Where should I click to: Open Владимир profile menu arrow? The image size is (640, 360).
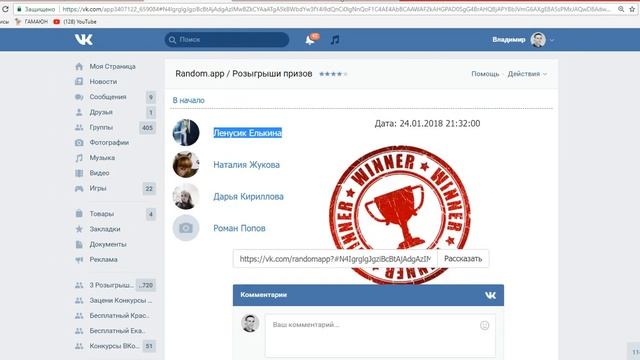(x=552, y=40)
